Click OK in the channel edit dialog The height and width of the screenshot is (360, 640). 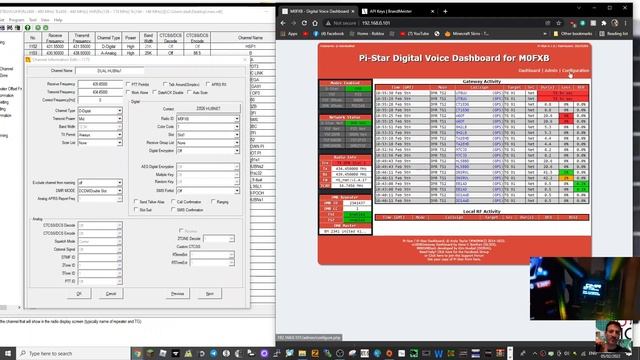(79, 293)
